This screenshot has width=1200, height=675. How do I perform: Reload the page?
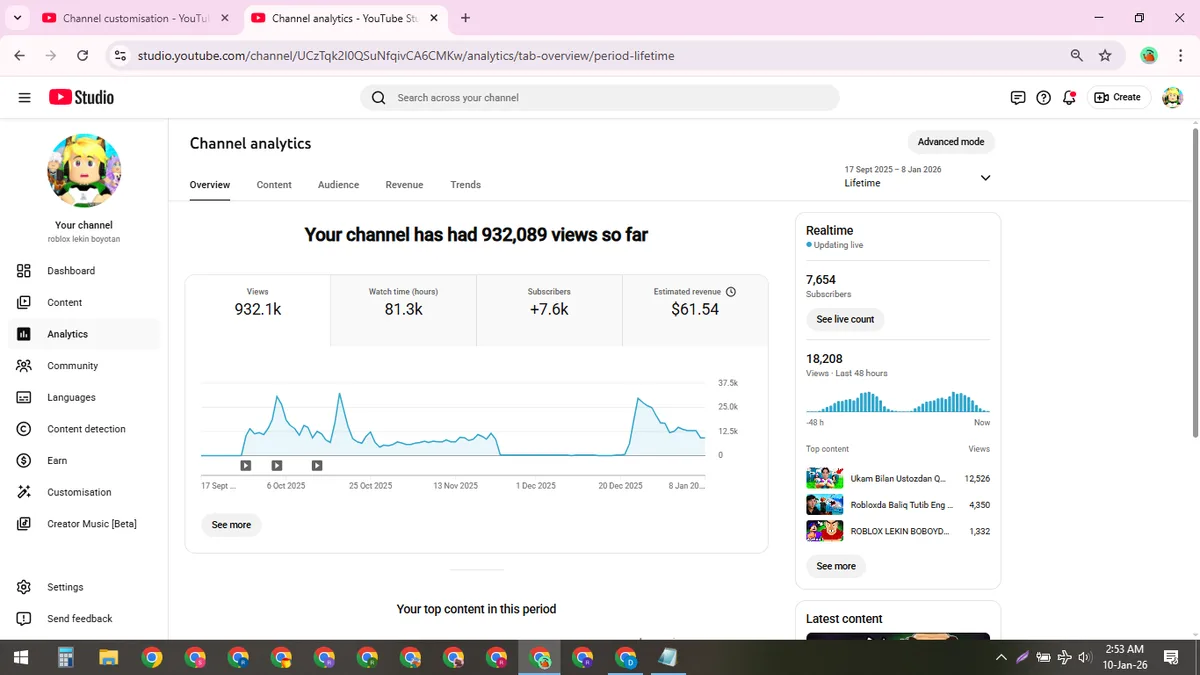[x=83, y=56]
